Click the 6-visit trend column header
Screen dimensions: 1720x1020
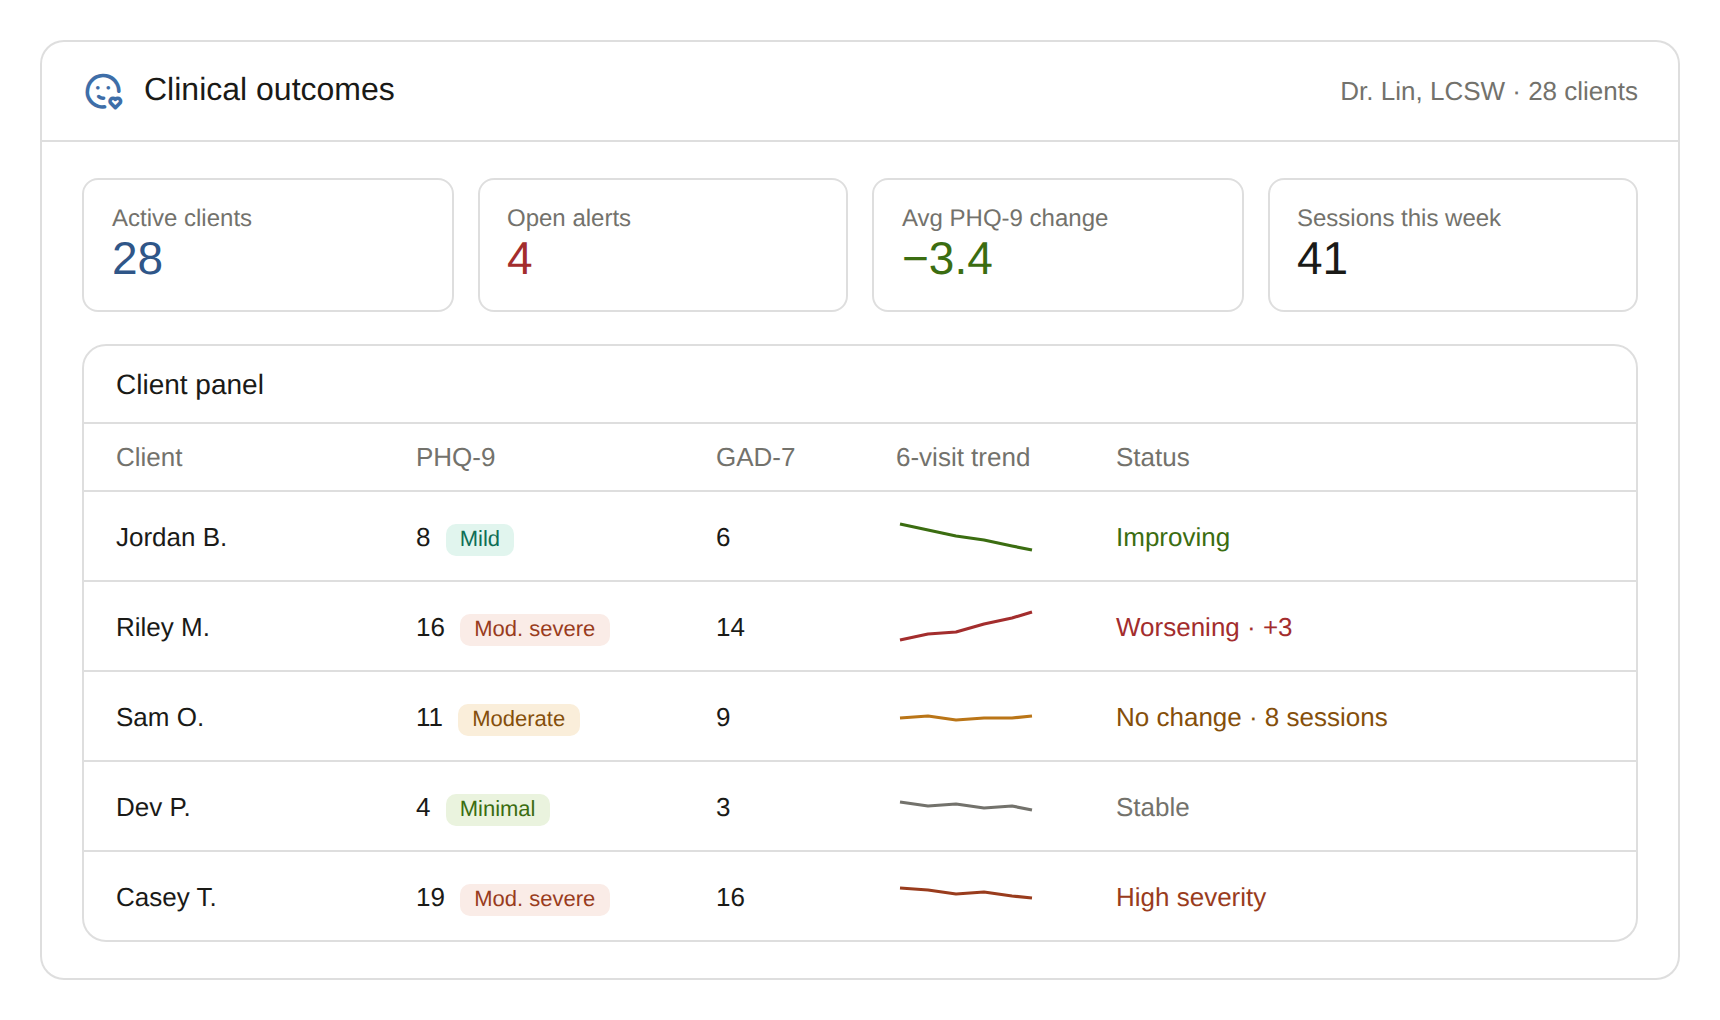[962, 457]
